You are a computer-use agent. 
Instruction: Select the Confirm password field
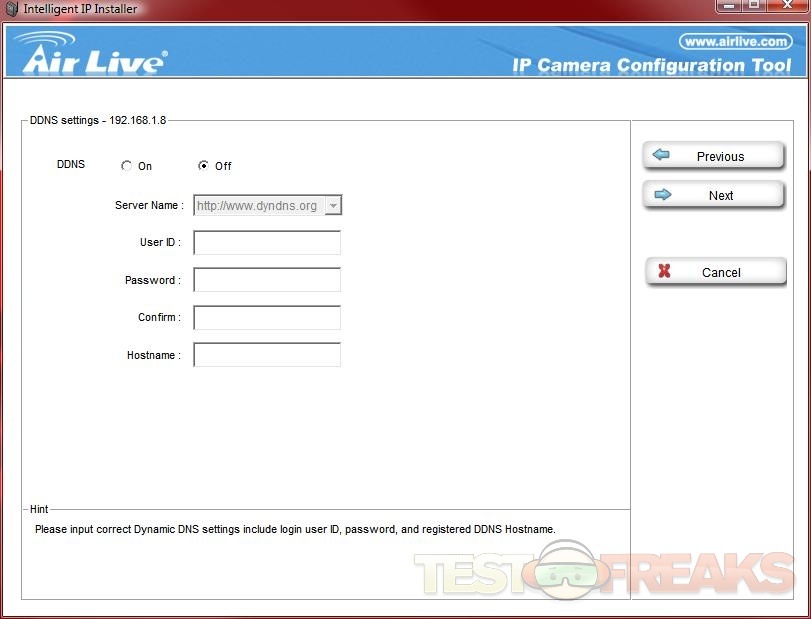tap(267, 318)
